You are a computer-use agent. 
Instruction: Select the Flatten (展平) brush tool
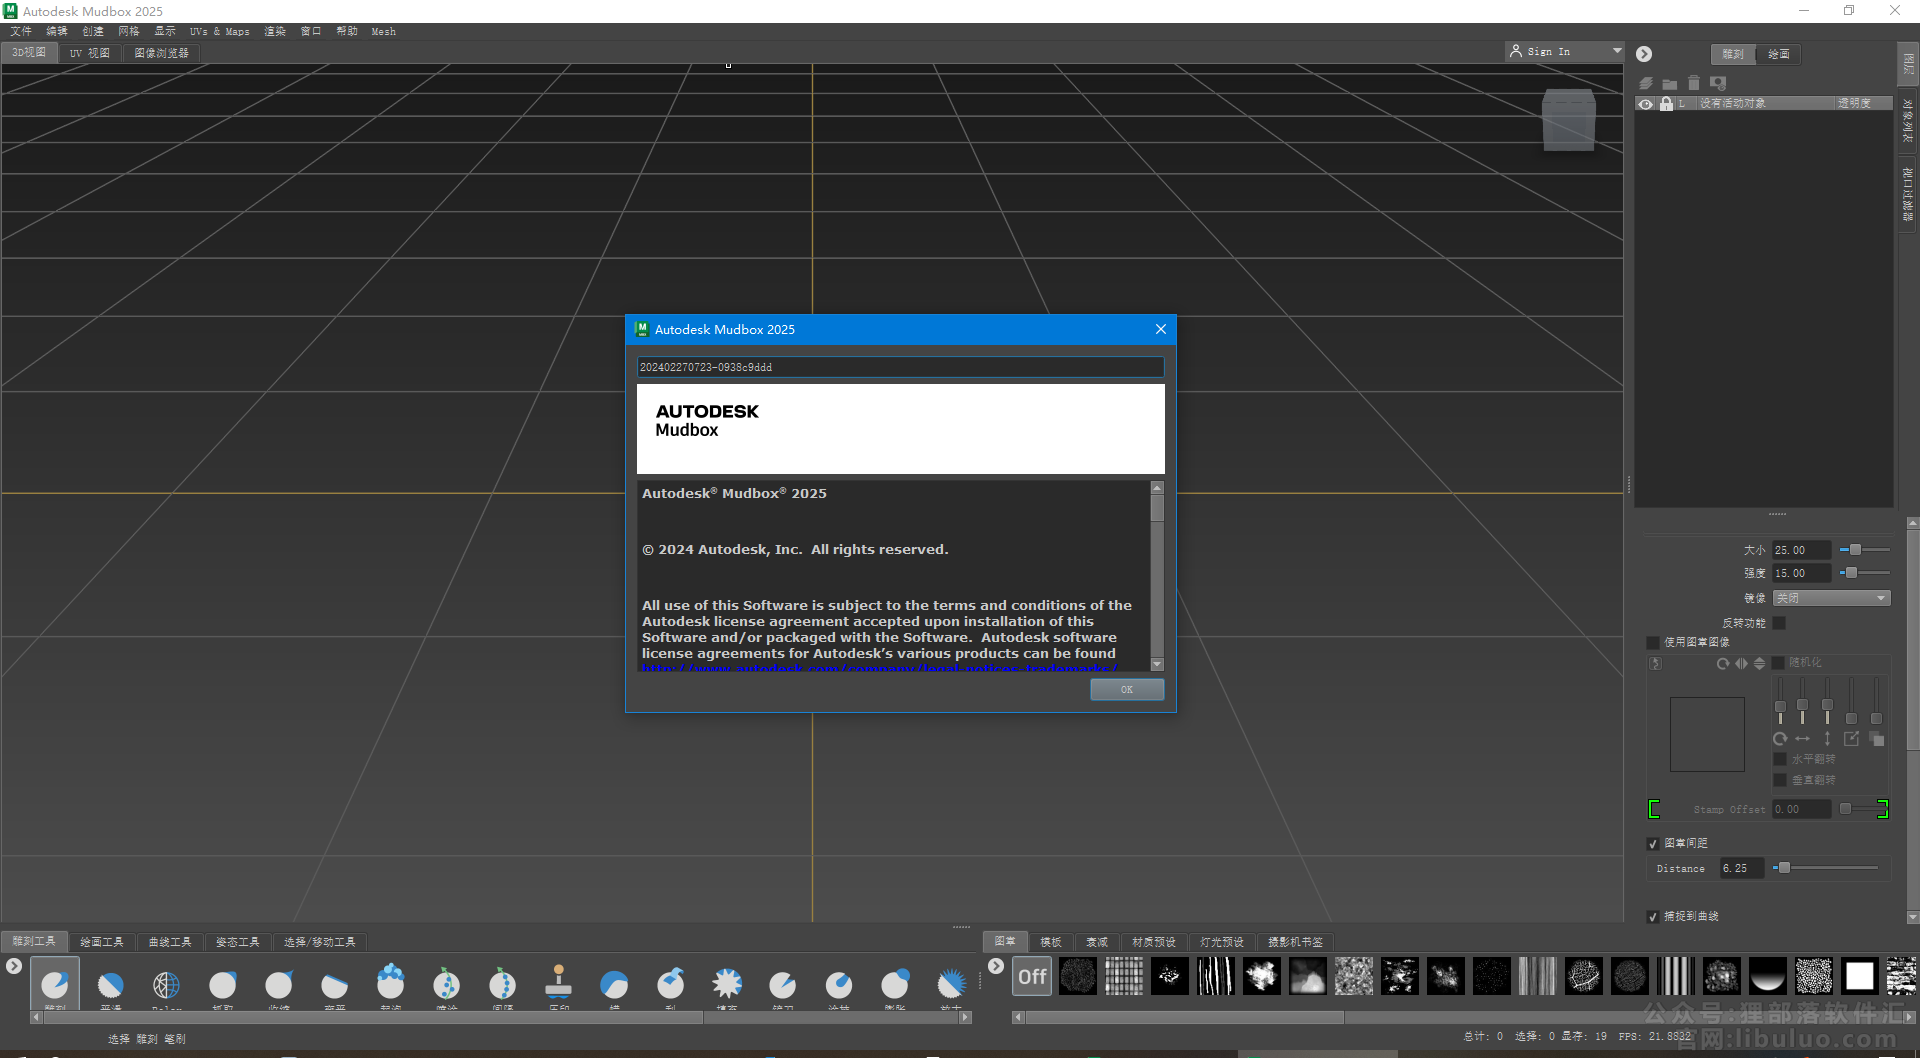tap(335, 985)
